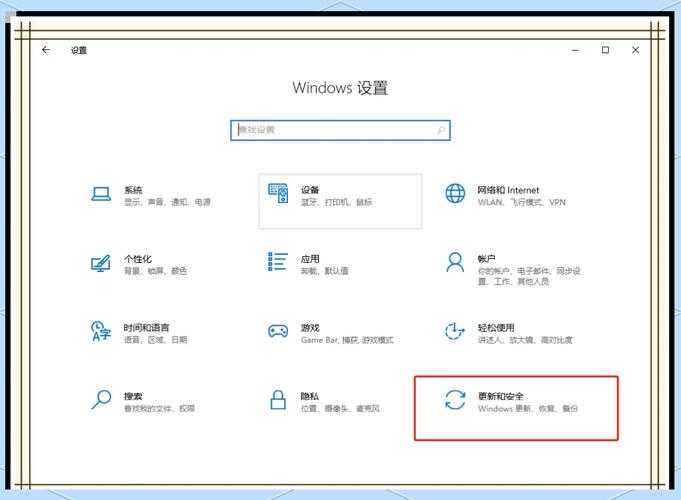Viewport: 681px width, 500px height.
Task: Open the Apps list icon
Action: pyautogui.click(x=278, y=262)
